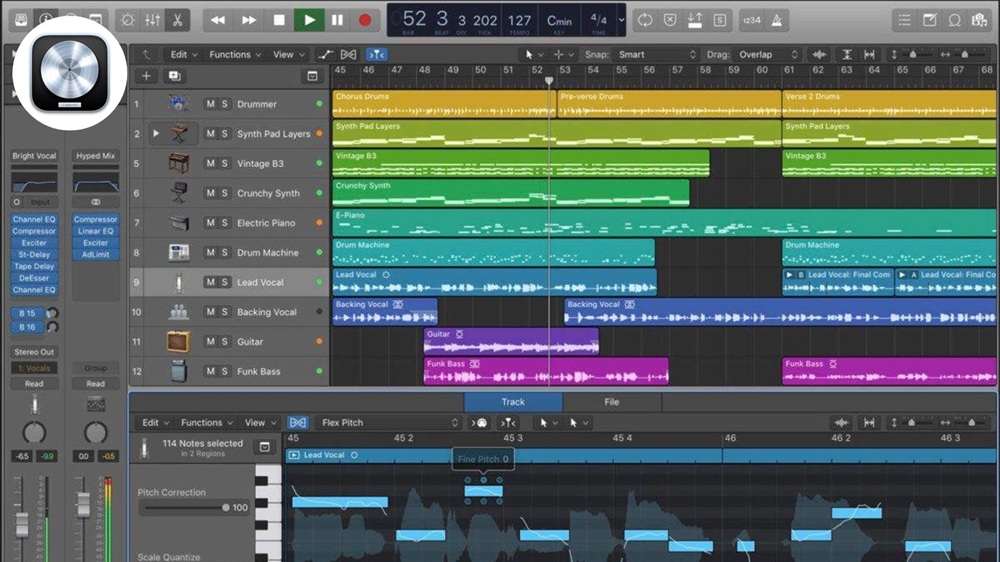Open tracks area Functions menu
This screenshot has height=562, width=1000.
pos(235,54)
